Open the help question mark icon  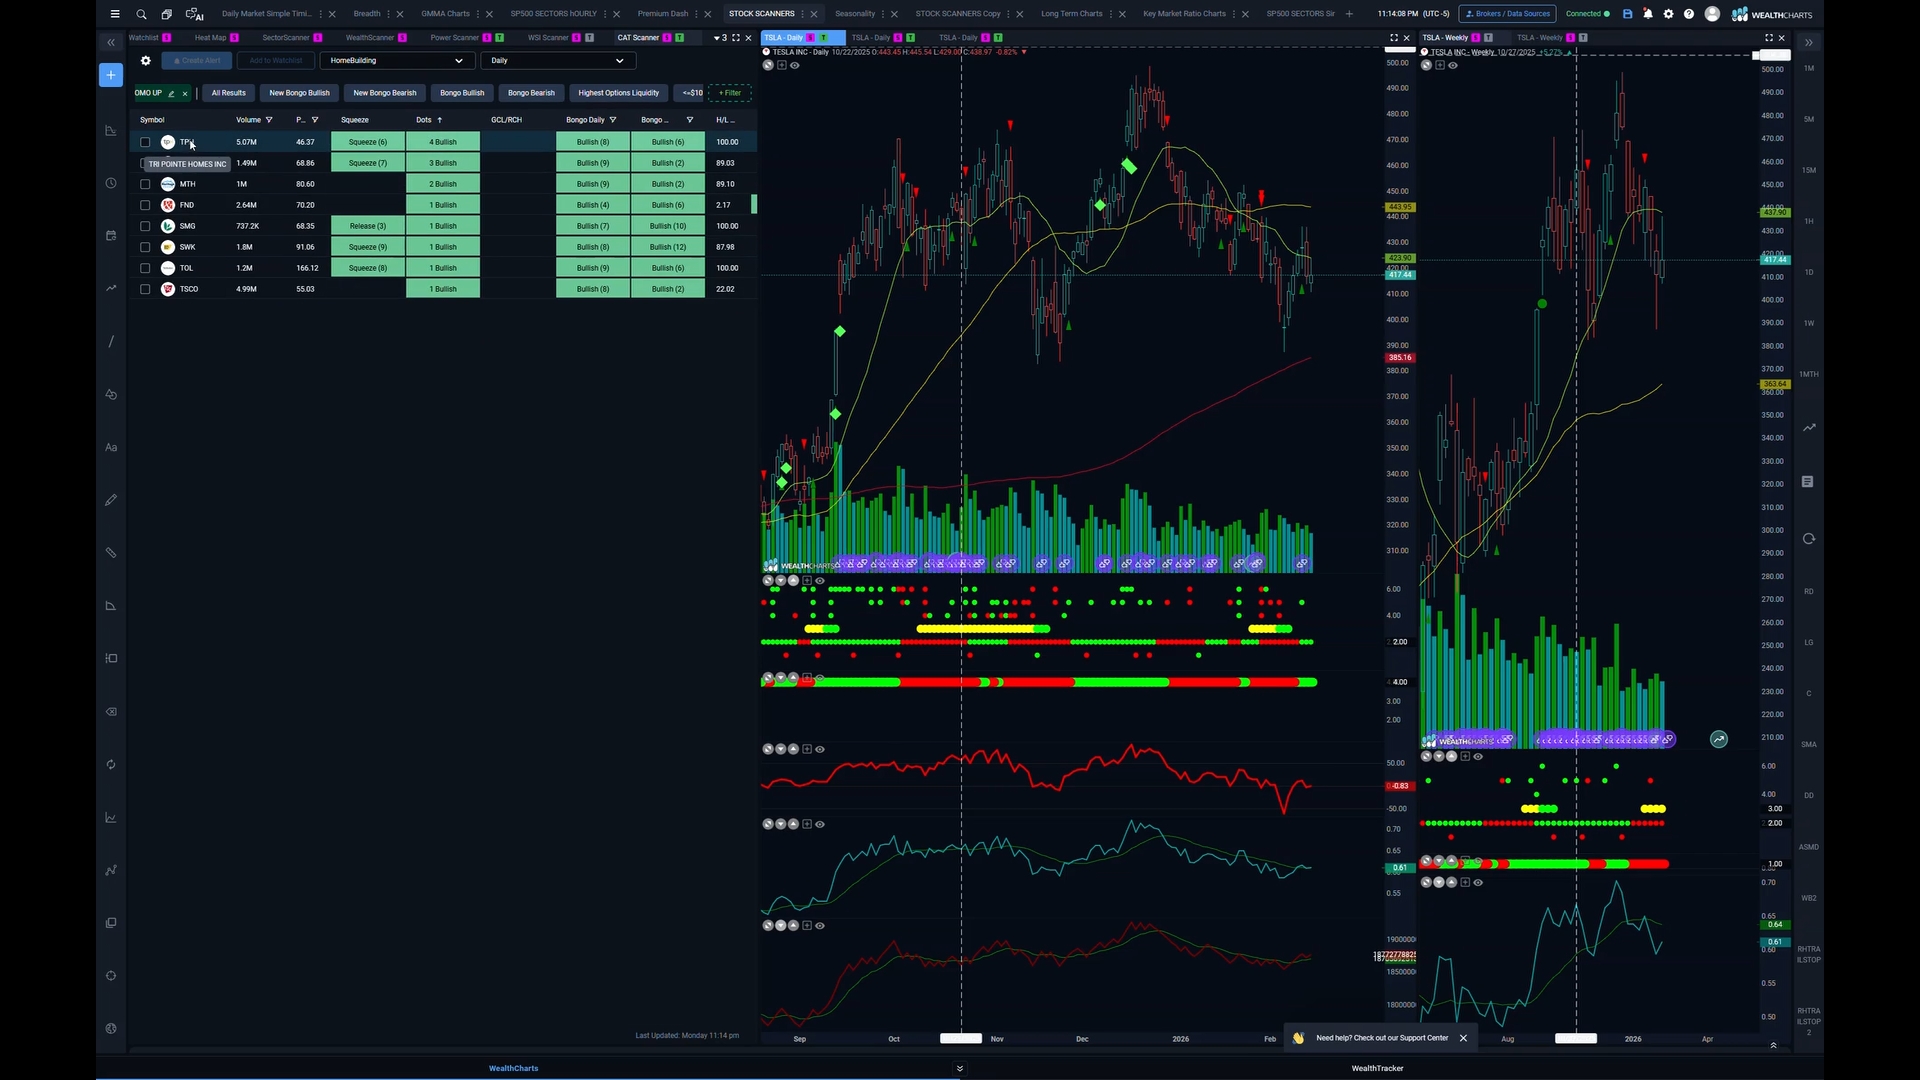(x=1689, y=14)
